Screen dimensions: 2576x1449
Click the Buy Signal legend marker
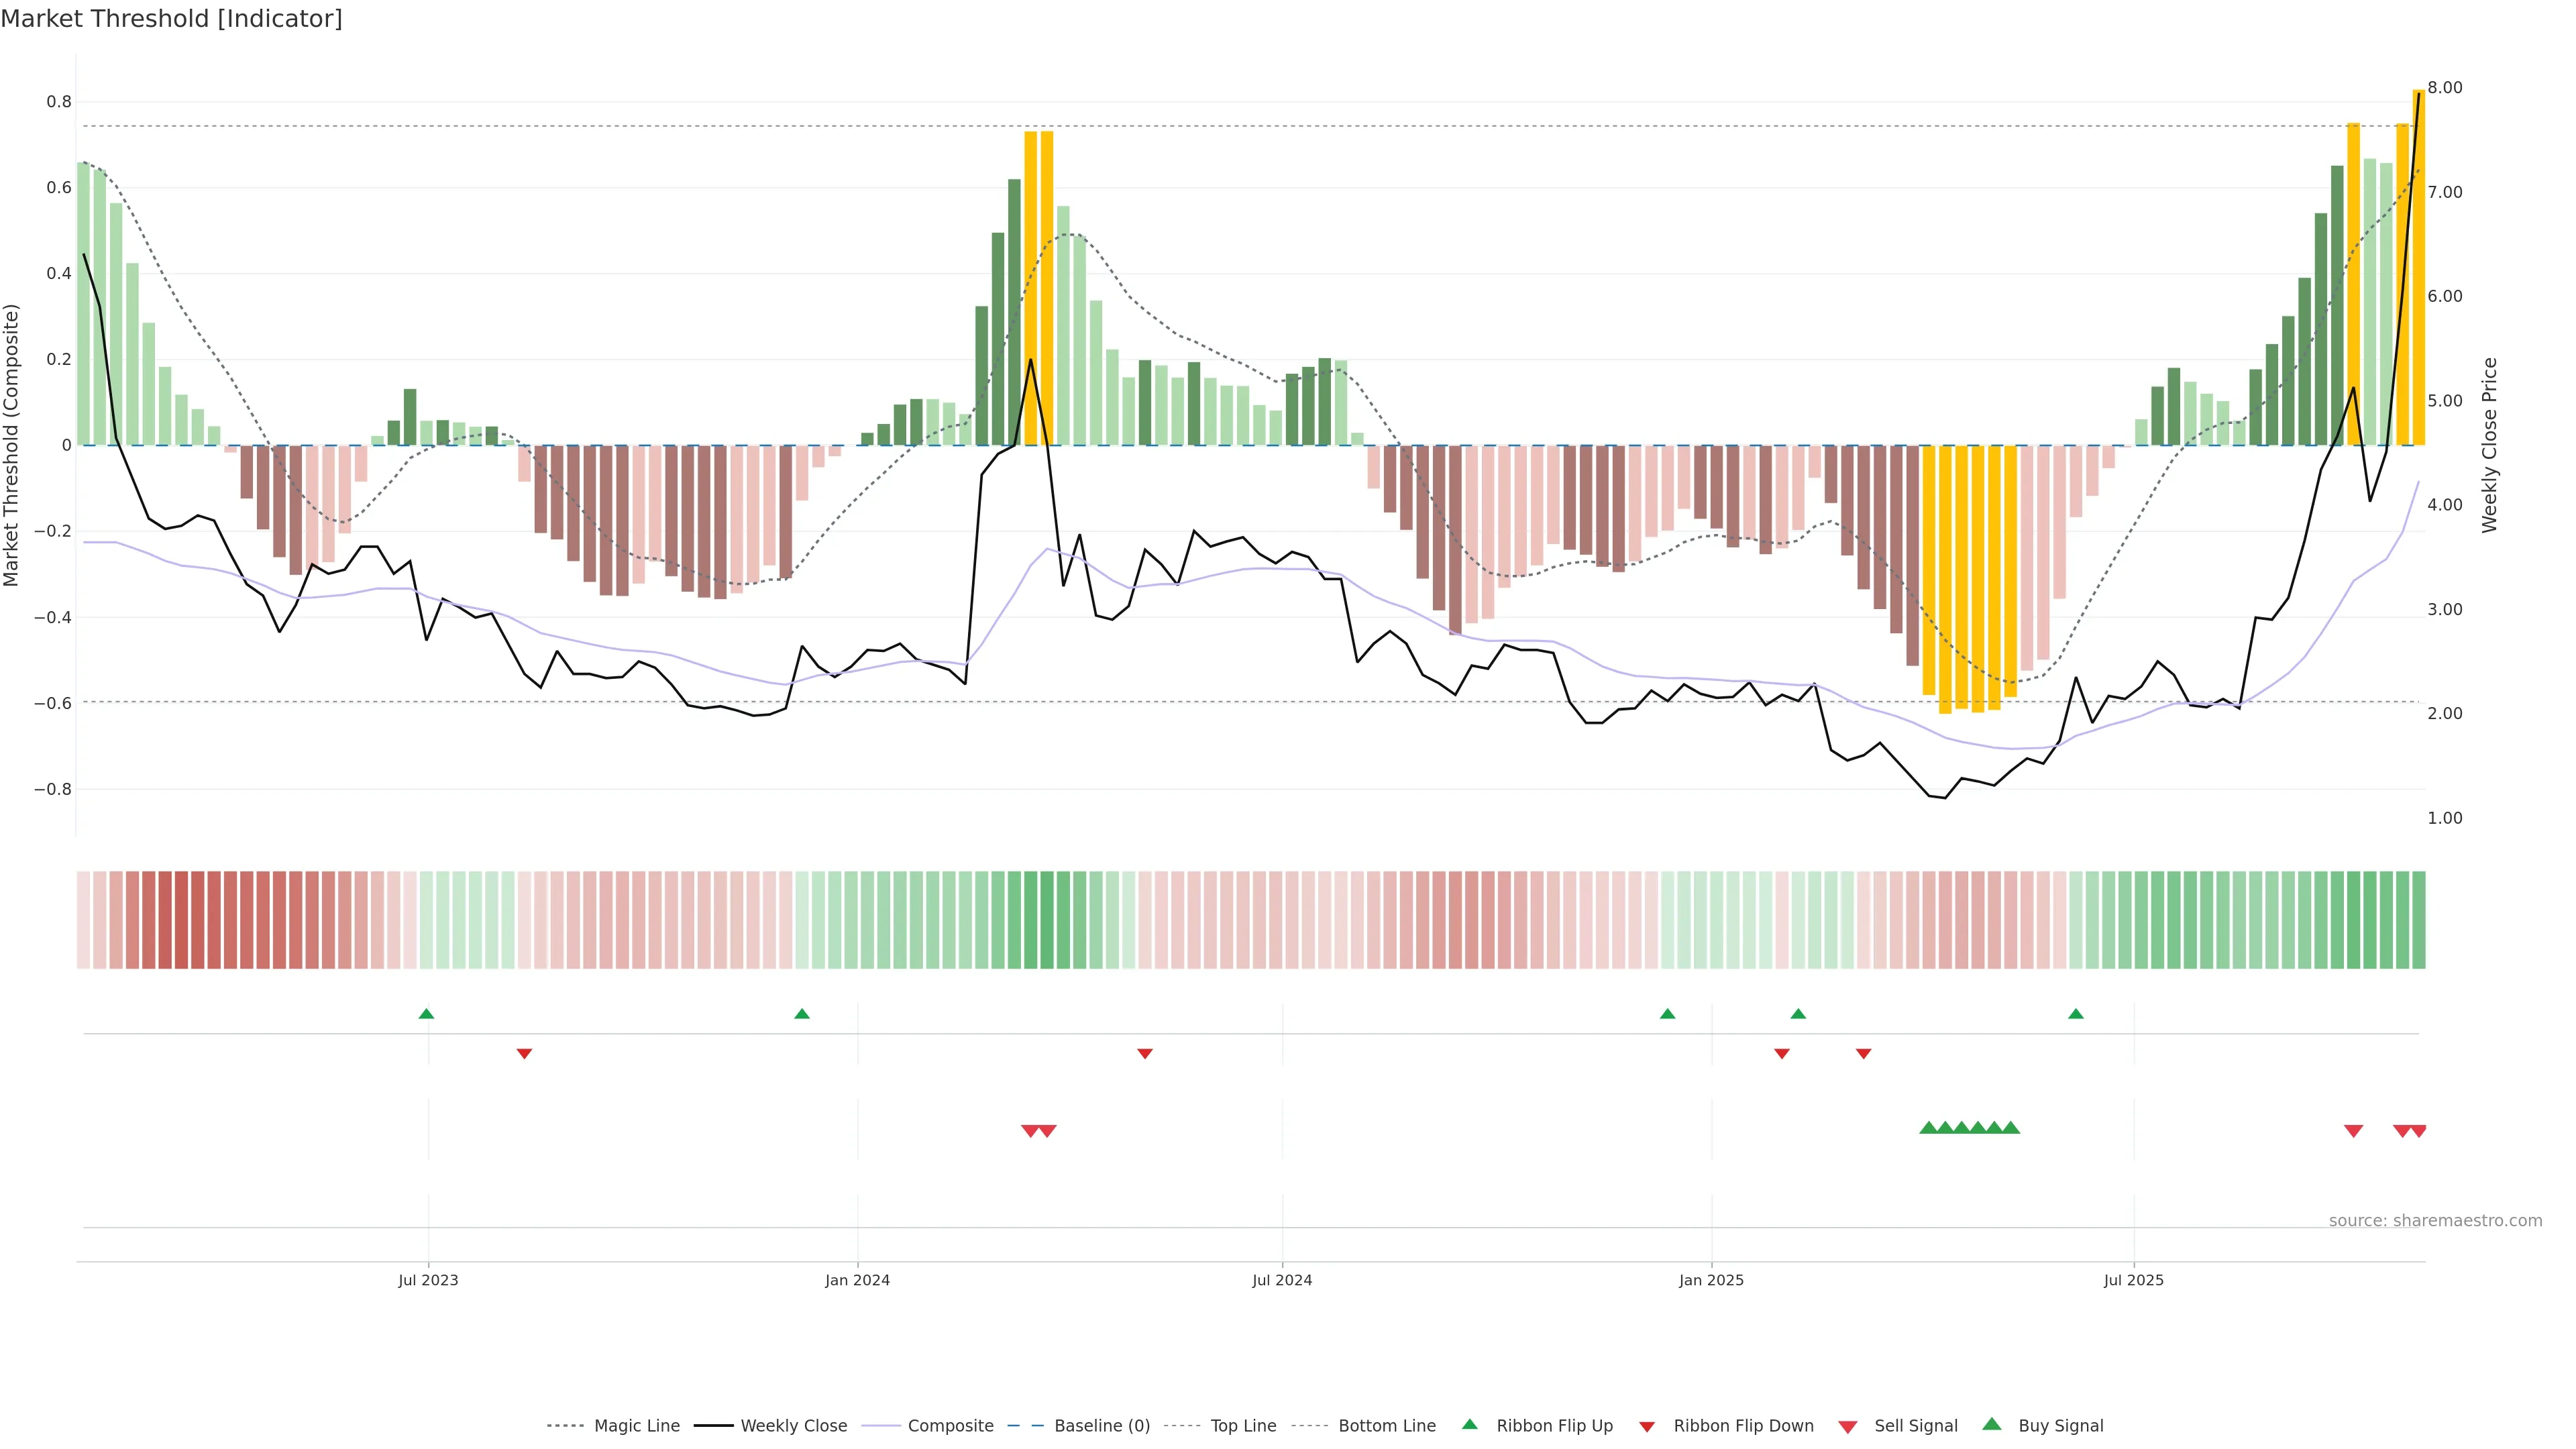pos(1992,1424)
